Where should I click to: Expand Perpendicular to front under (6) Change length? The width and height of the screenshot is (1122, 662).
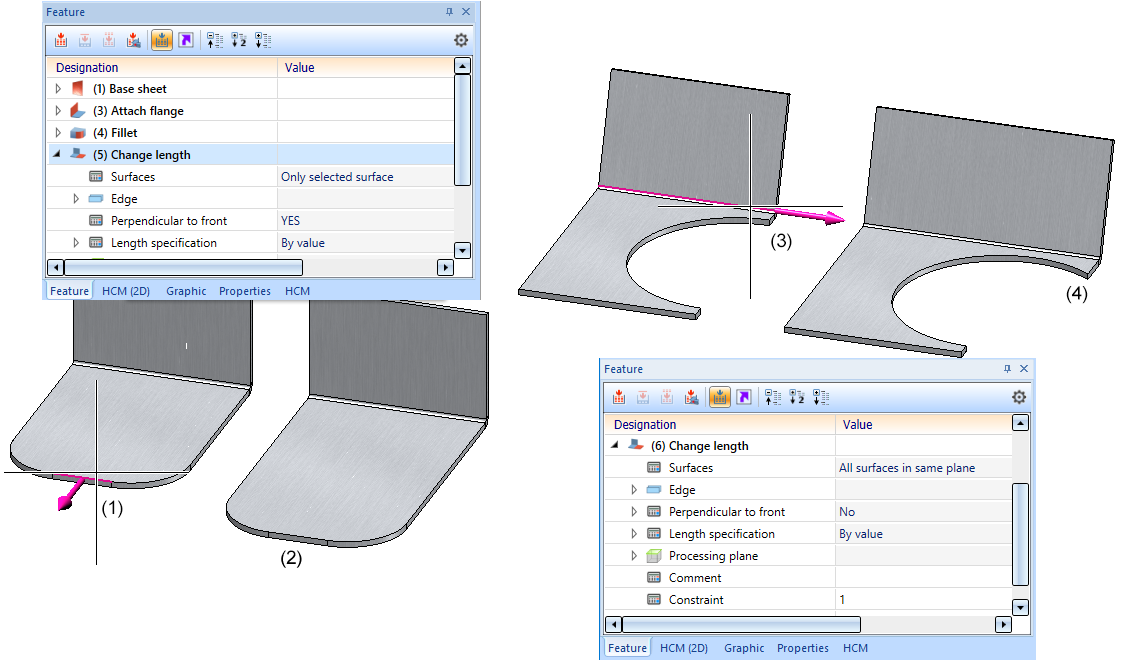click(634, 512)
